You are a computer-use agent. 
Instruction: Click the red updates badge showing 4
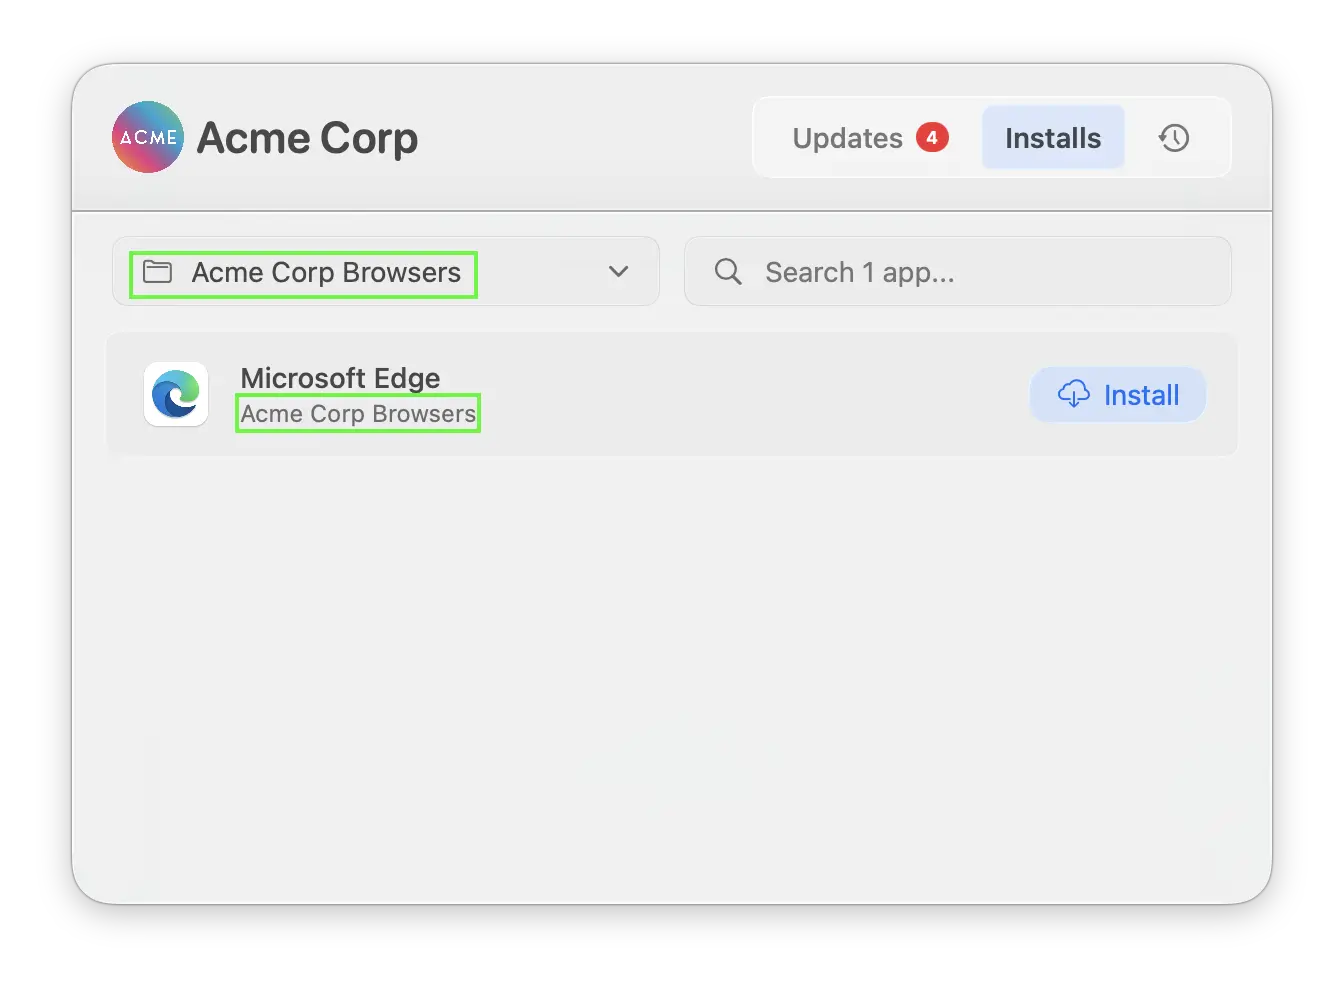click(932, 137)
